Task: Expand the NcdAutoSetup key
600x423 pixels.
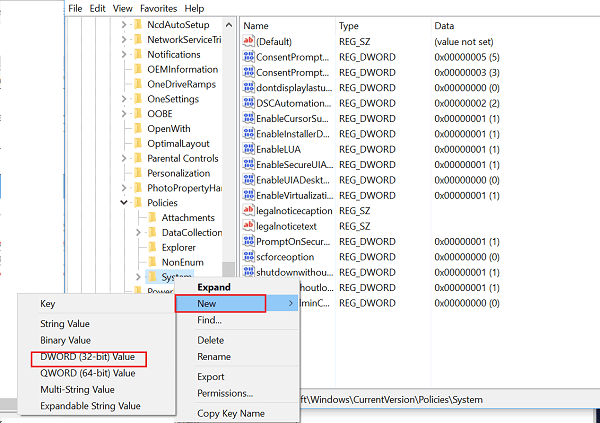Action: 124,24
